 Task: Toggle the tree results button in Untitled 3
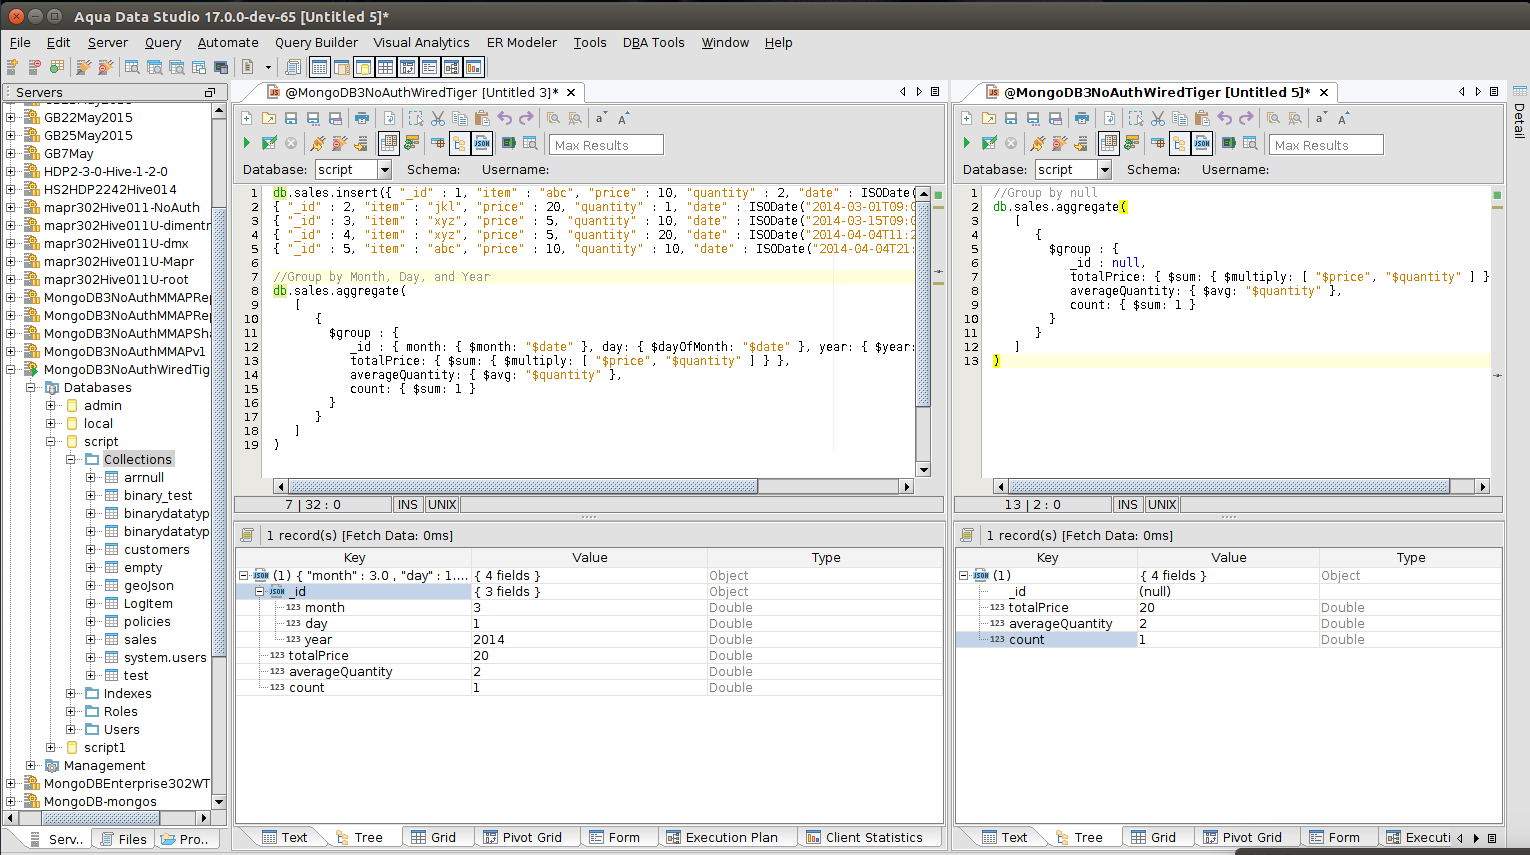(460, 143)
